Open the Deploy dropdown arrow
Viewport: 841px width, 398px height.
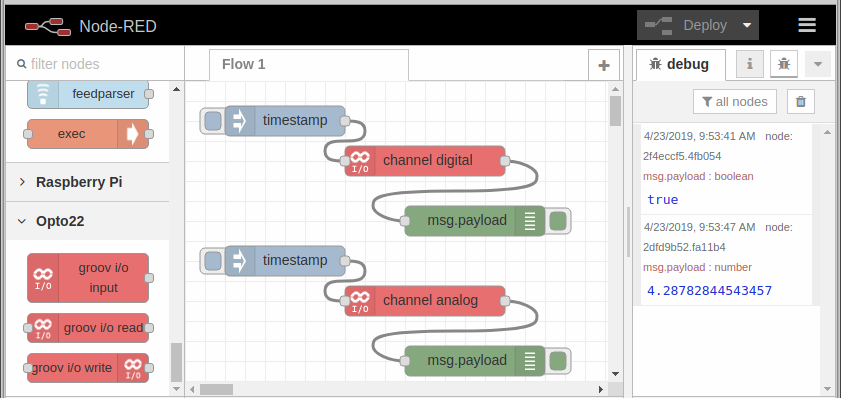click(747, 25)
